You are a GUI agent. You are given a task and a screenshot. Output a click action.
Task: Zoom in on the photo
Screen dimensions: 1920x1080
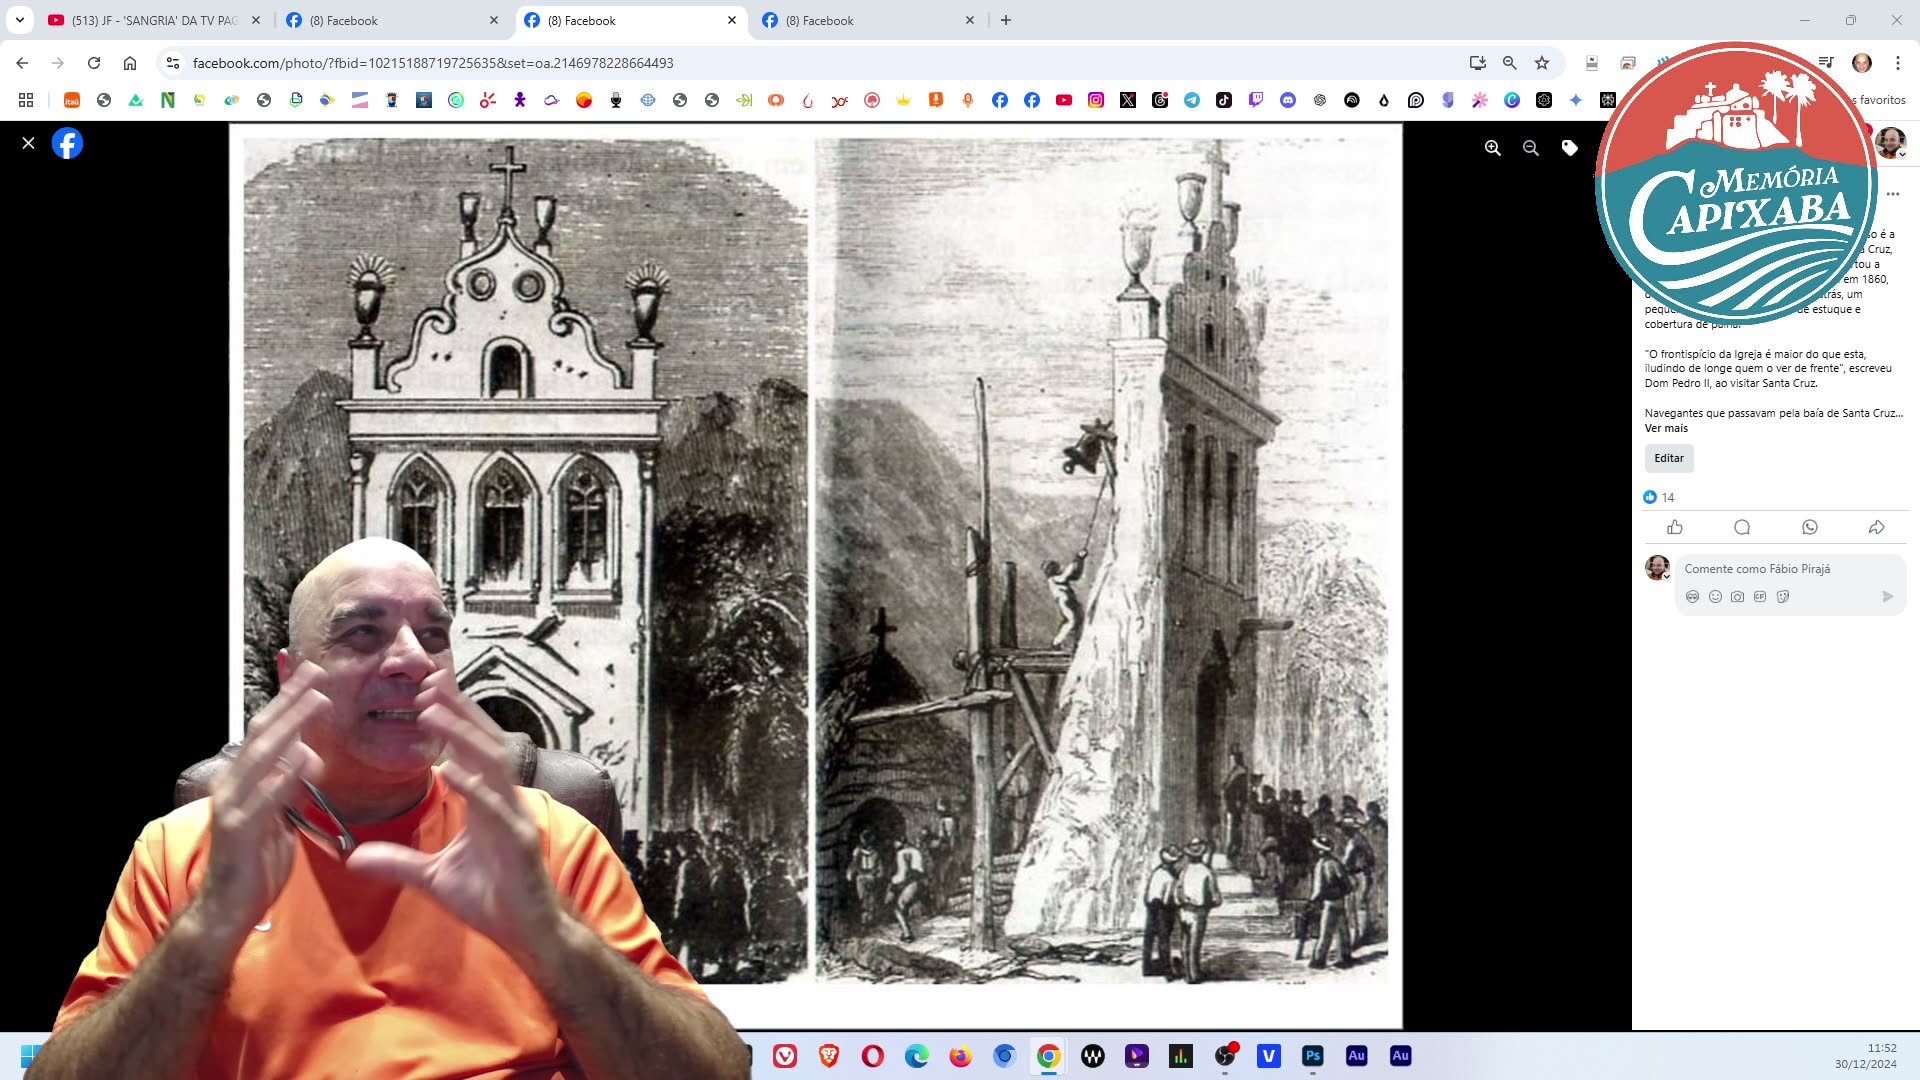(1493, 148)
